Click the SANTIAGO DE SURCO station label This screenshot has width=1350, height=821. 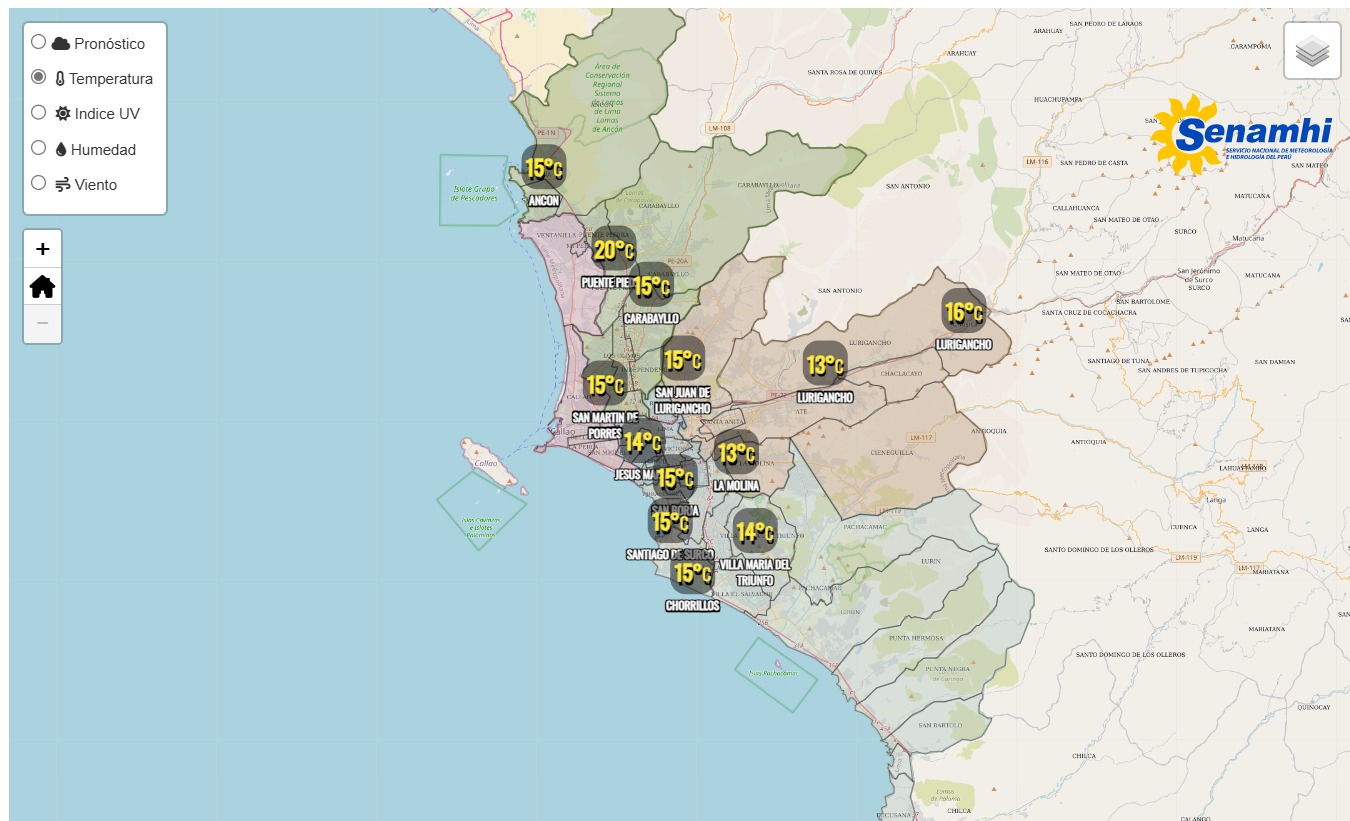[x=670, y=554]
